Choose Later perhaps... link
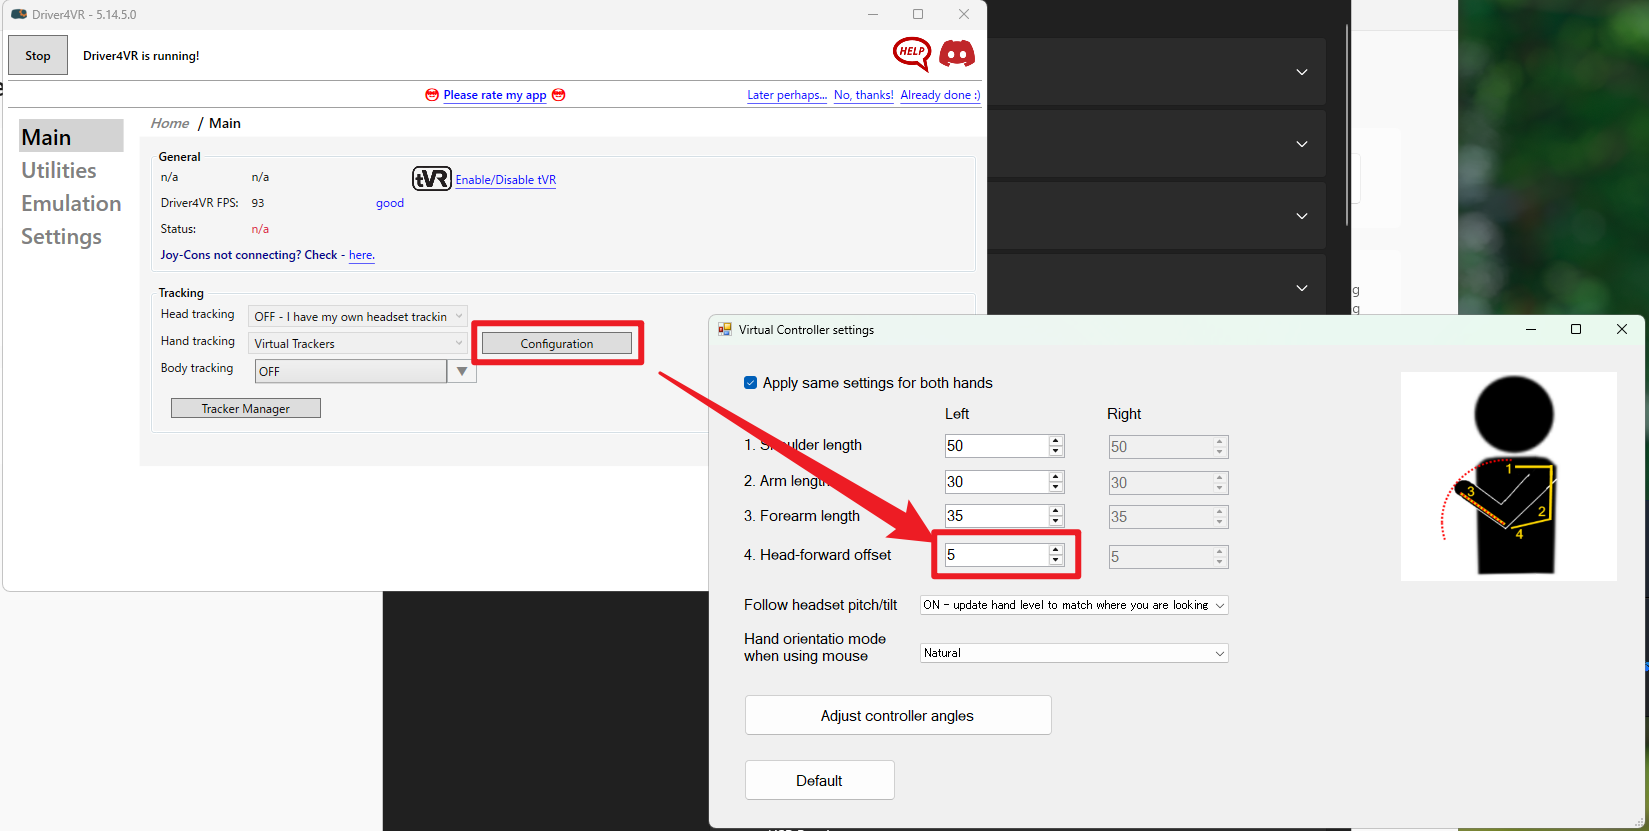 click(x=787, y=95)
